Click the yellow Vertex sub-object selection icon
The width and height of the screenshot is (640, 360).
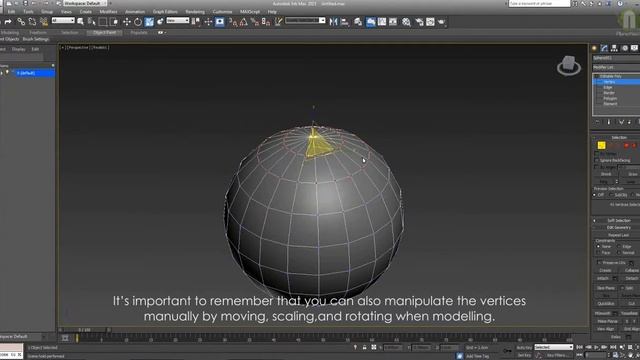coord(601,145)
